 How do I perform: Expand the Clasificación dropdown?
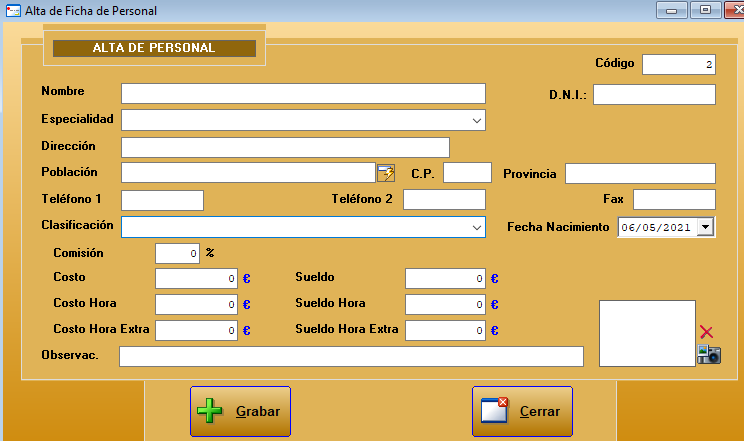[x=477, y=227]
